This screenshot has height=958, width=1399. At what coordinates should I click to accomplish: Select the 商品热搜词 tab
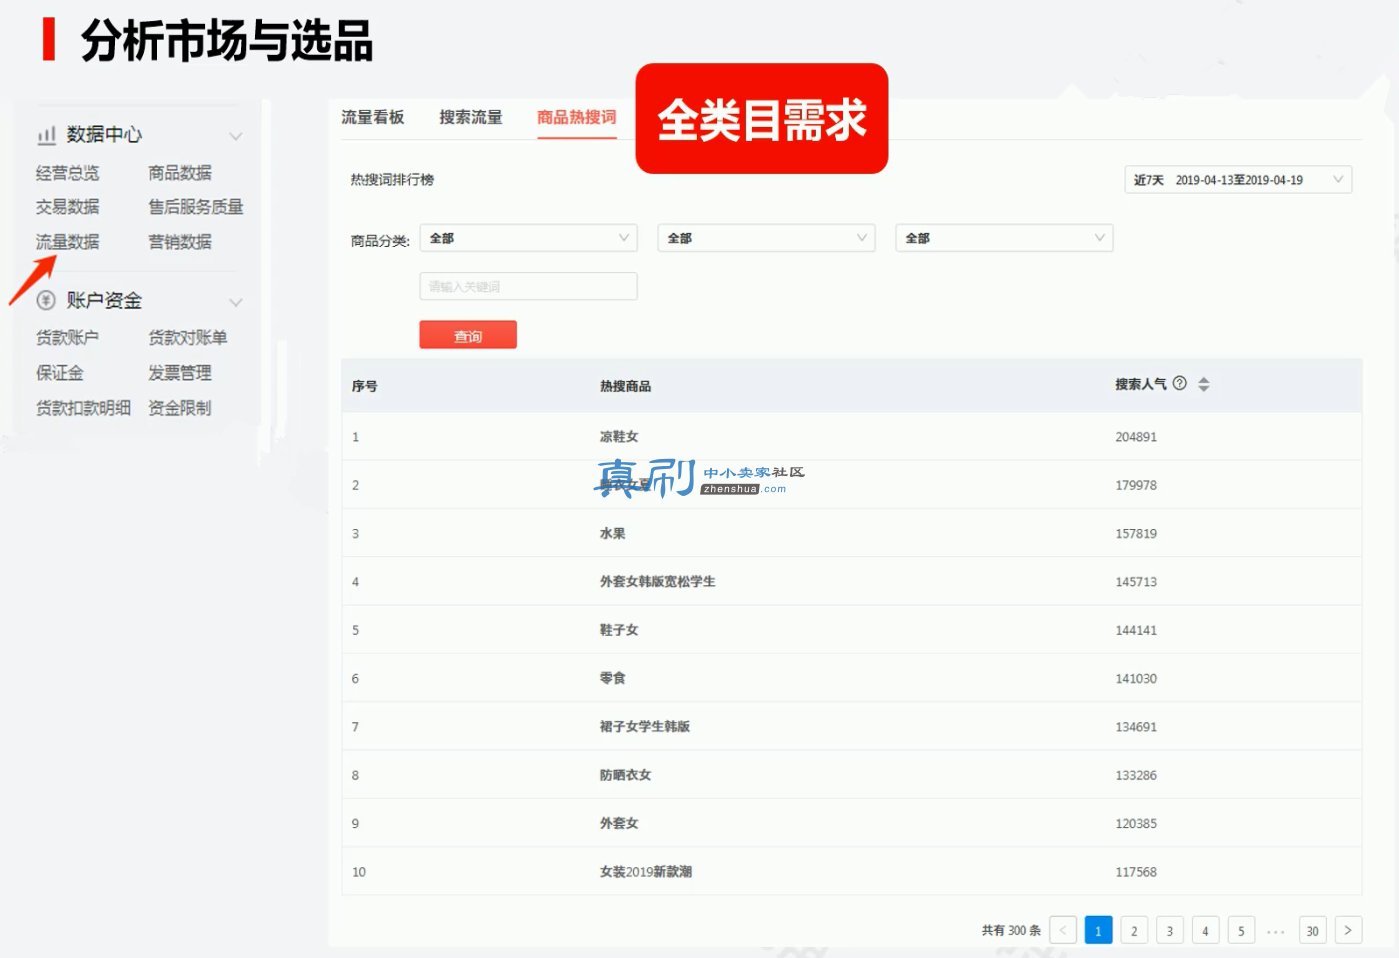(x=577, y=117)
